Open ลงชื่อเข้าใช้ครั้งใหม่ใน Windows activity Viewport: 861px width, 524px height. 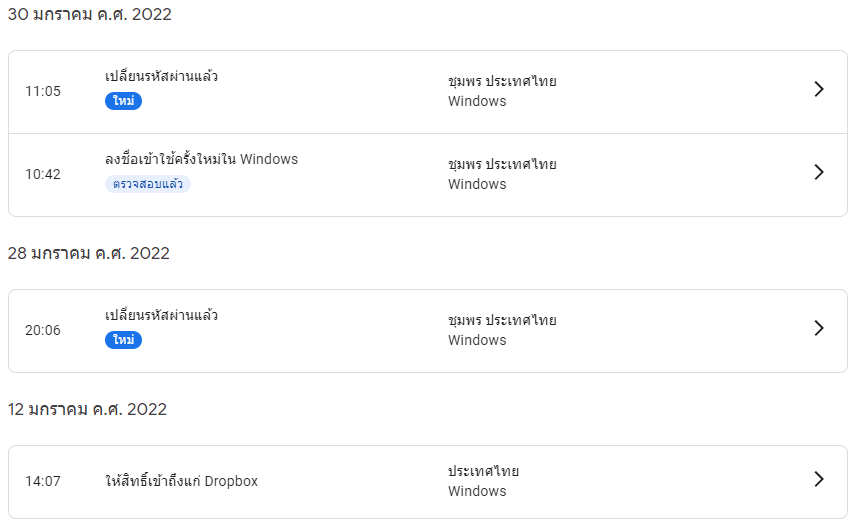click(201, 160)
